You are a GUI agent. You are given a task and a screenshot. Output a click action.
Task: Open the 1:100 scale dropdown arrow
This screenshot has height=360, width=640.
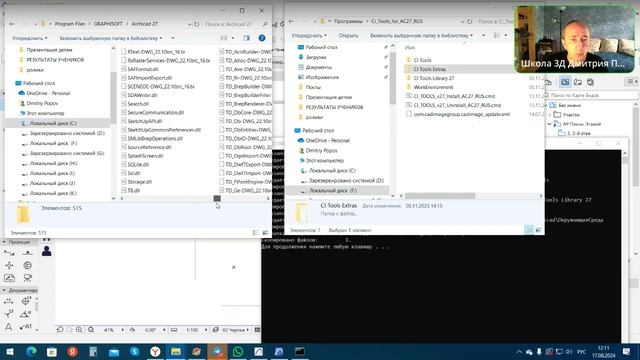click(x=205, y=329)
